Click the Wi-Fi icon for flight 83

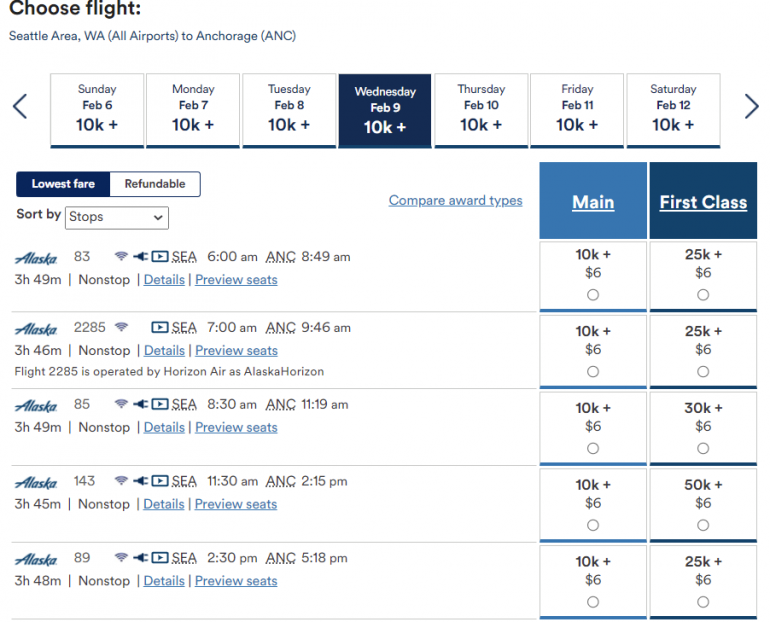coord(122,257)
